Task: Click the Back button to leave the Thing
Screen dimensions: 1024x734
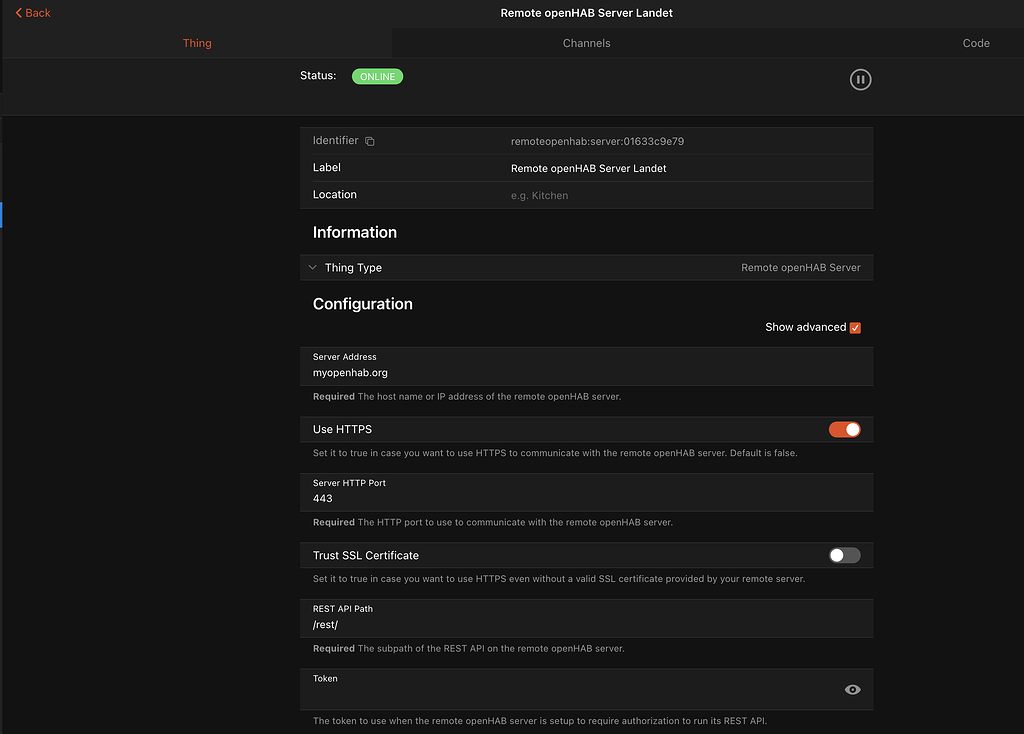Action: coord(32,13)
